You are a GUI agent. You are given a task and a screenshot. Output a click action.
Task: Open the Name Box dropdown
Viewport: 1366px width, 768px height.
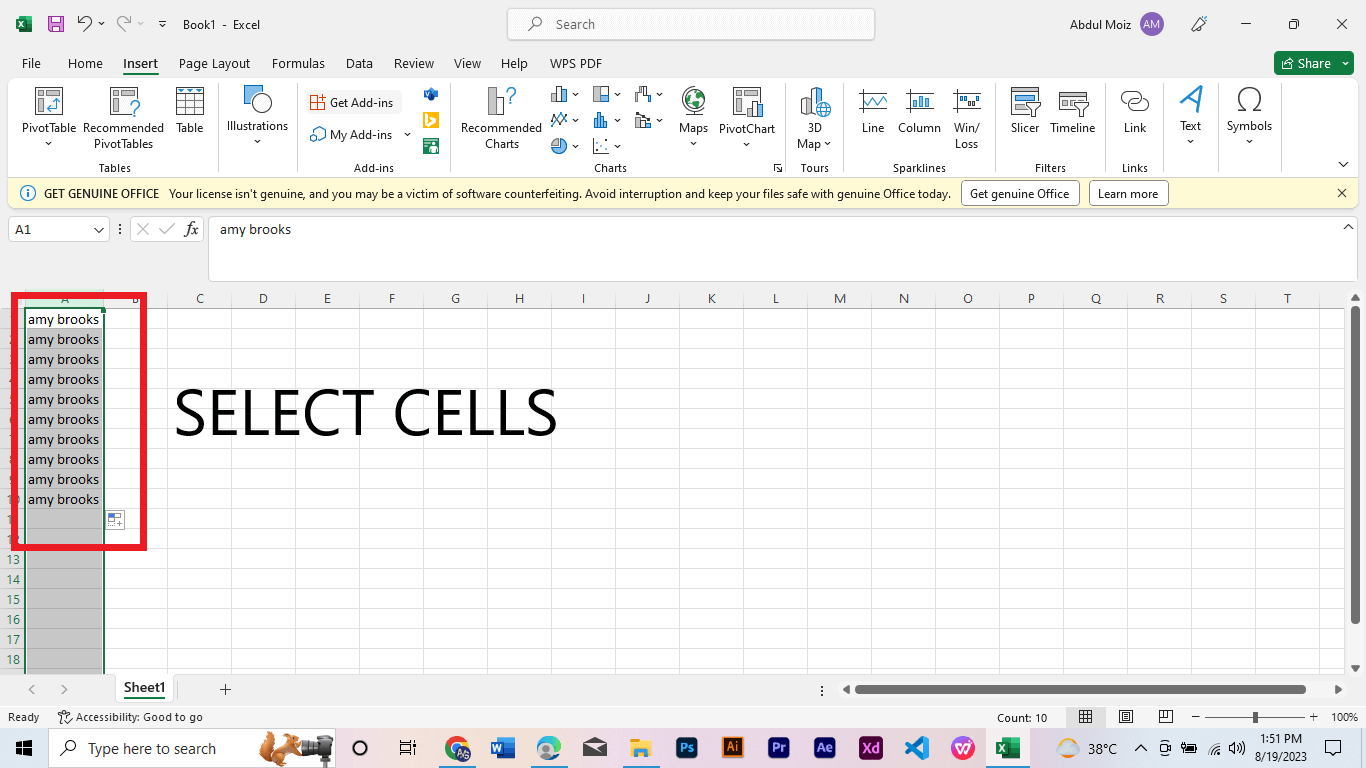(x=98, y=229)
